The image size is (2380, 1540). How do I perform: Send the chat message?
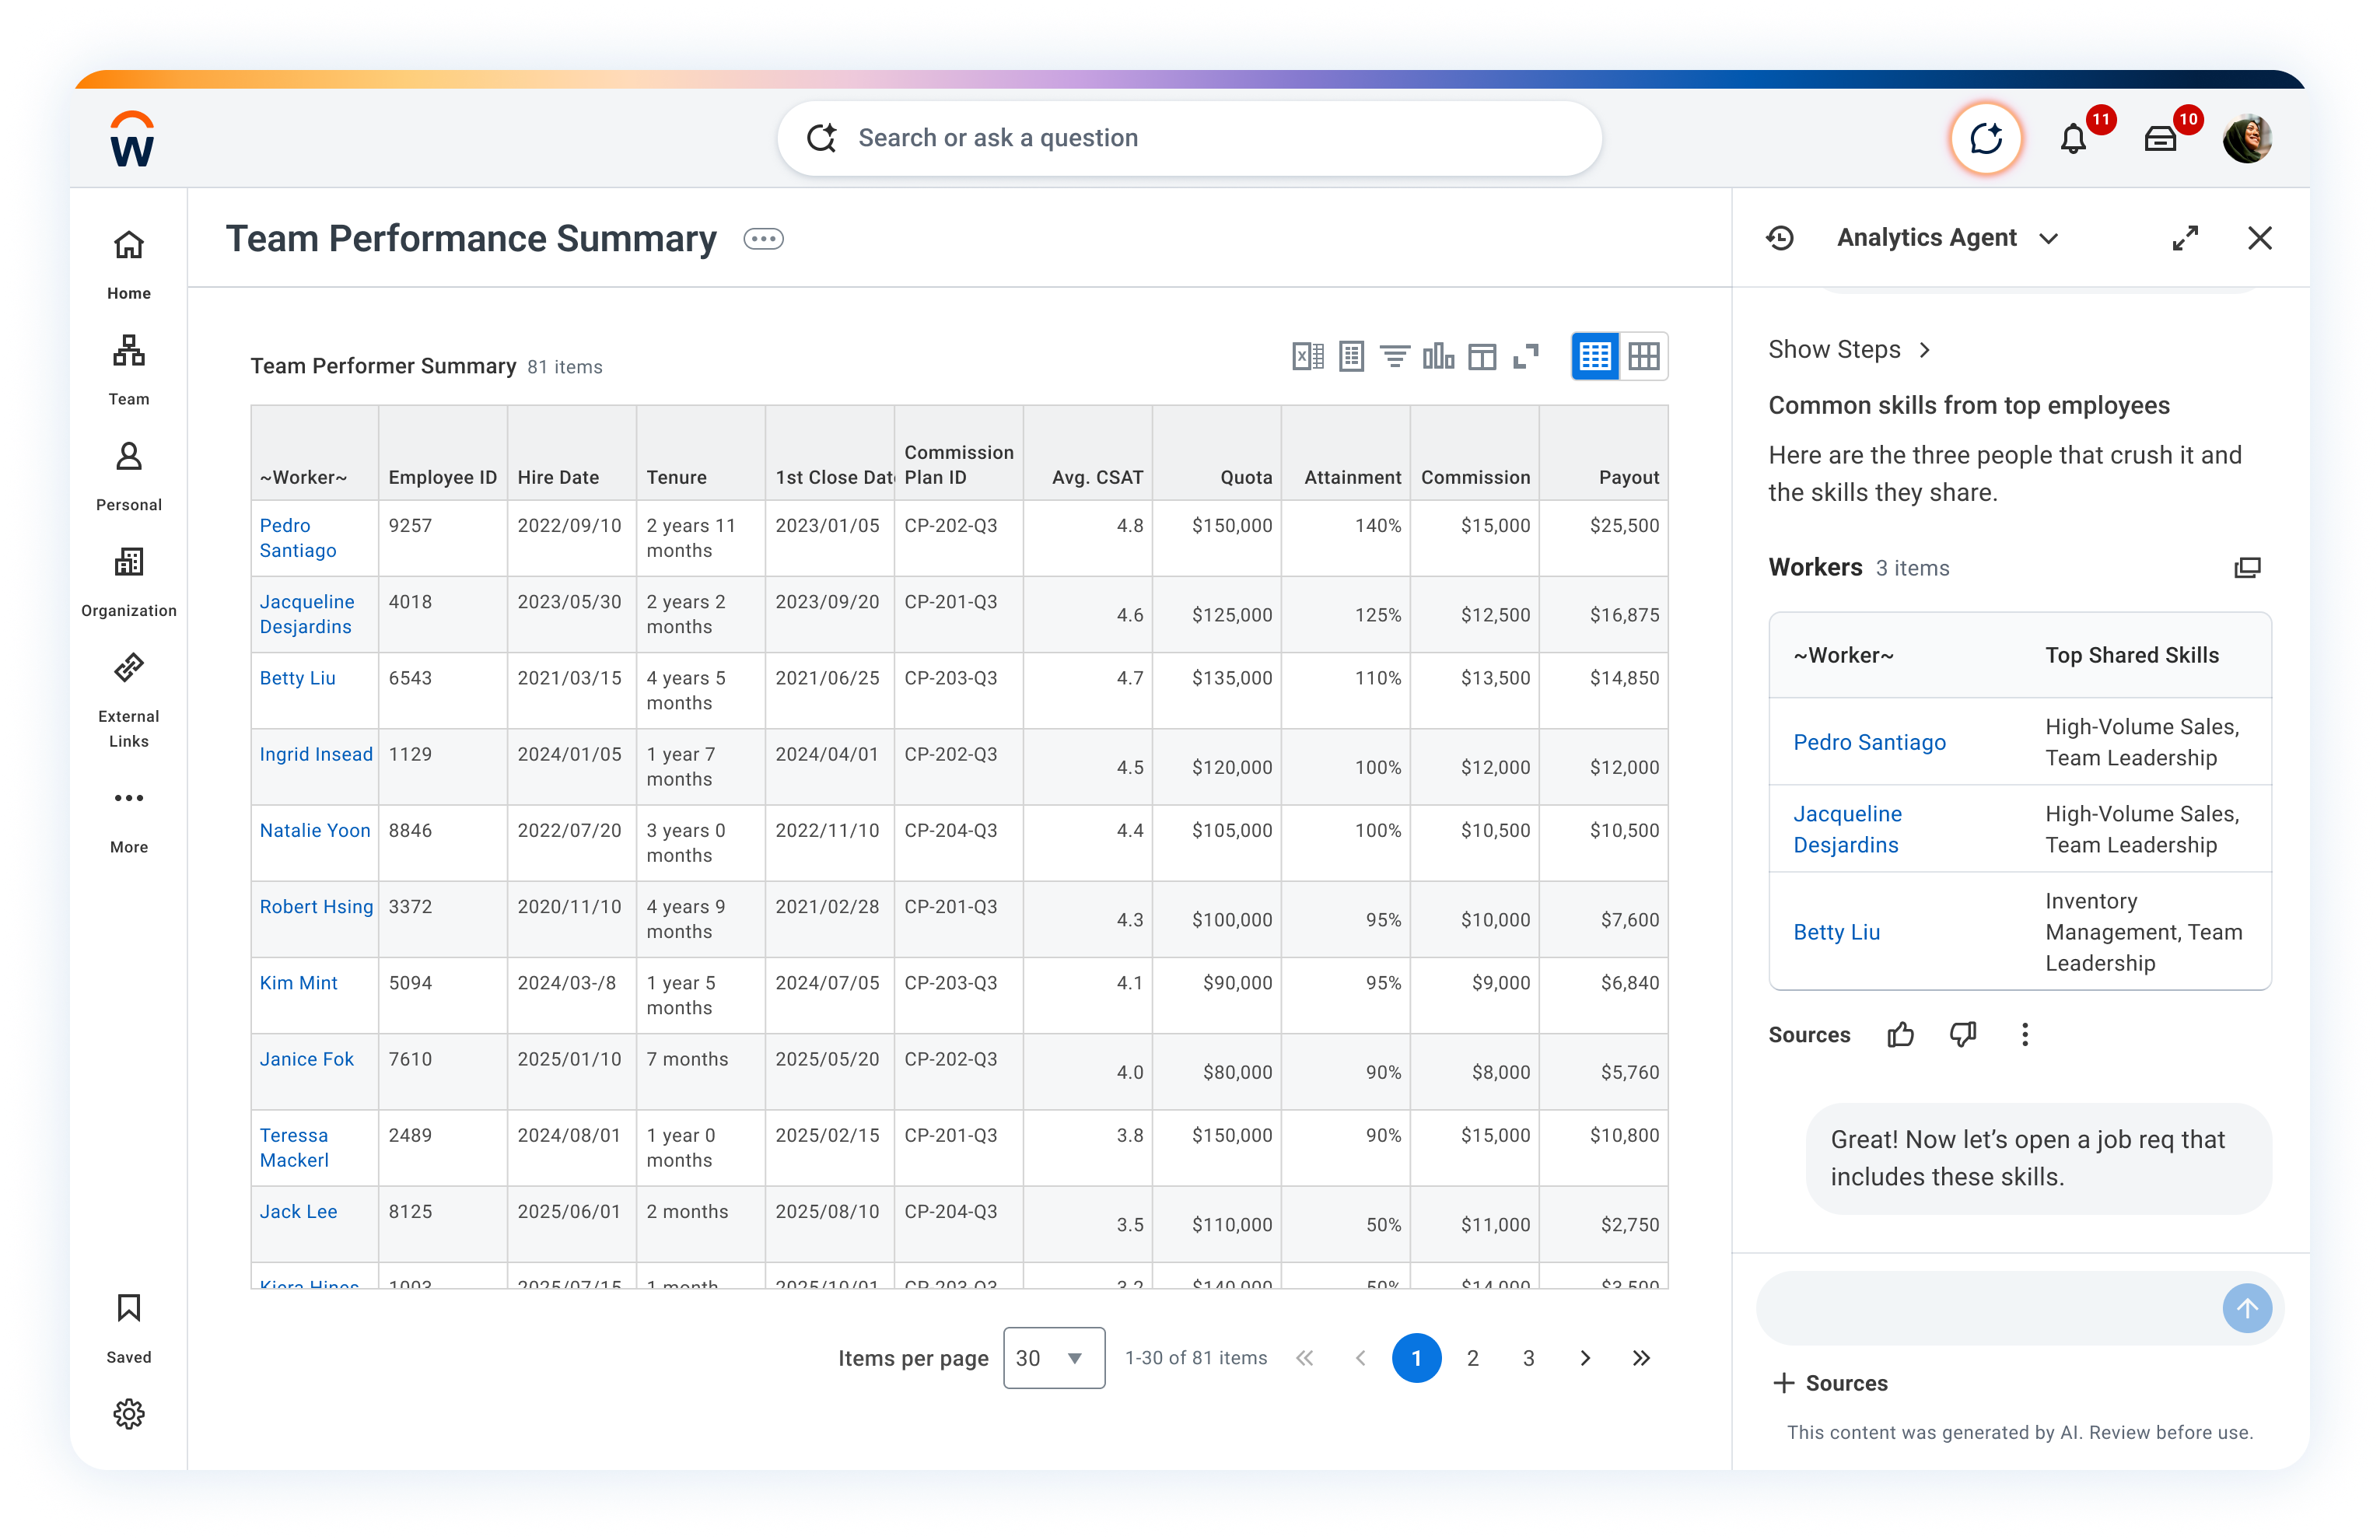(x=2247, y=1308)
